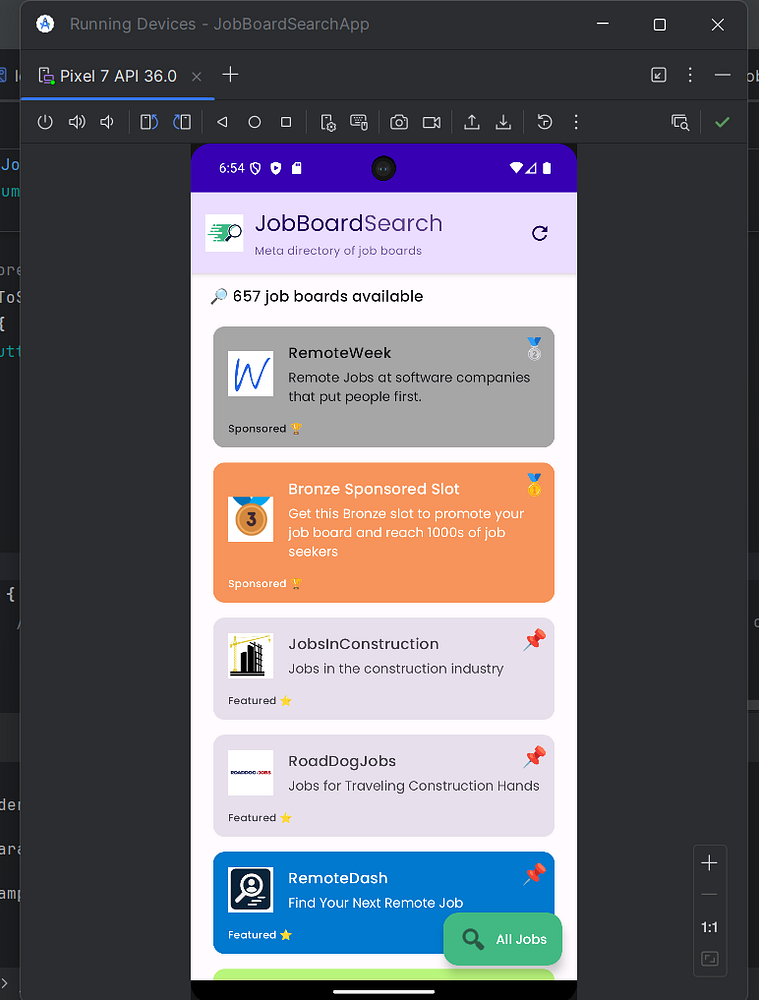Viewport: 759px width, 1000px height.
Task: Take an emulator screenshot with camera icon
Action: coord(399,122)
